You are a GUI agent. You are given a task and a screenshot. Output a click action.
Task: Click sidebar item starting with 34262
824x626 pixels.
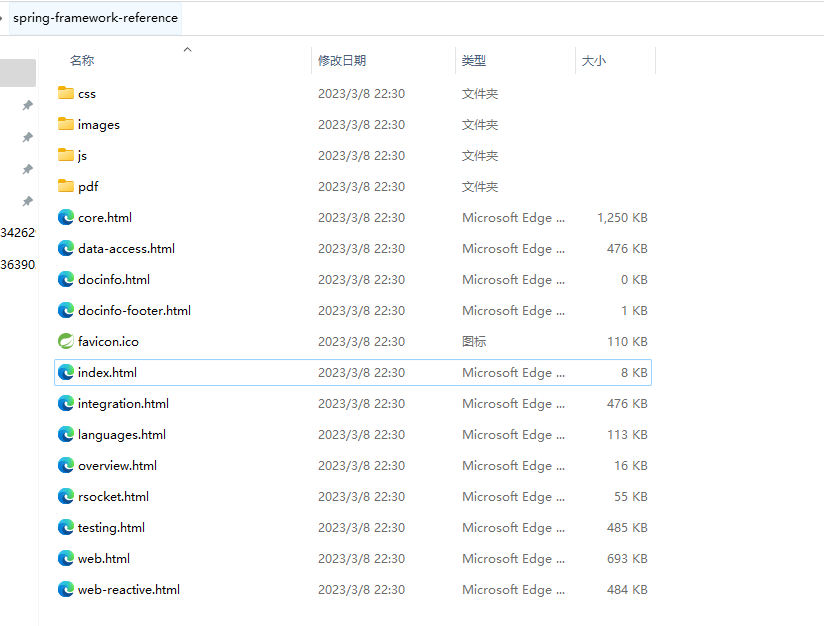(18, 232)
